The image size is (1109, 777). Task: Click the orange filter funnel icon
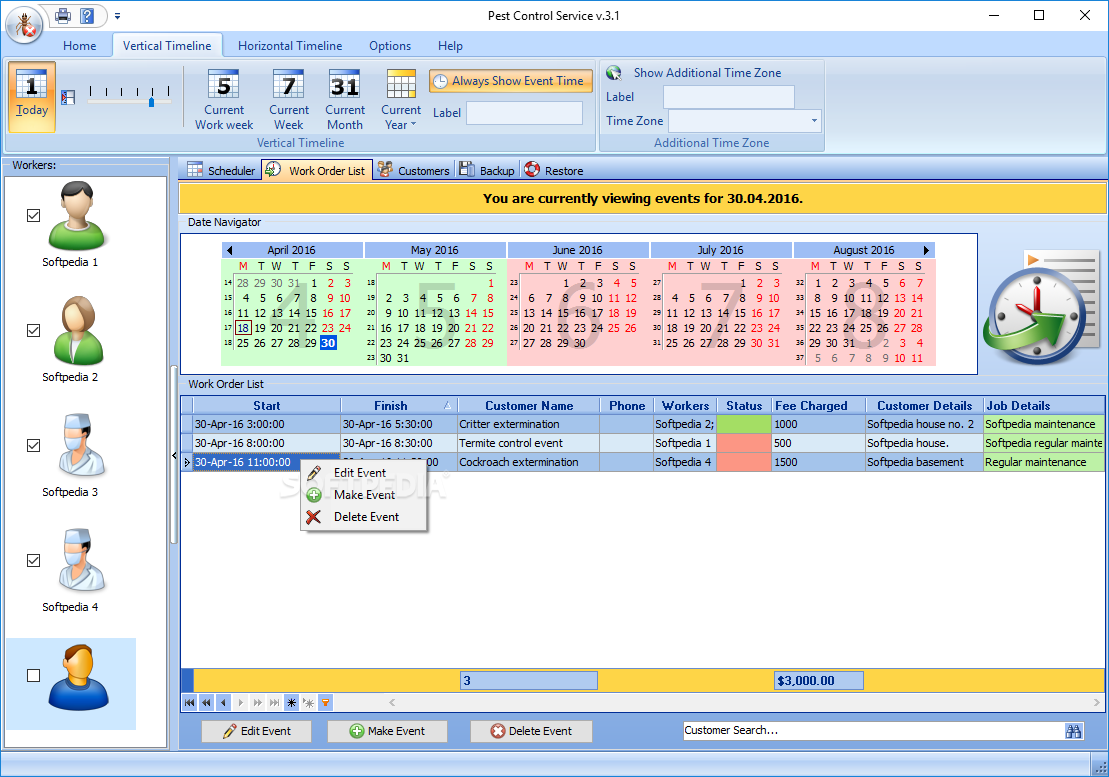(325, 703)
